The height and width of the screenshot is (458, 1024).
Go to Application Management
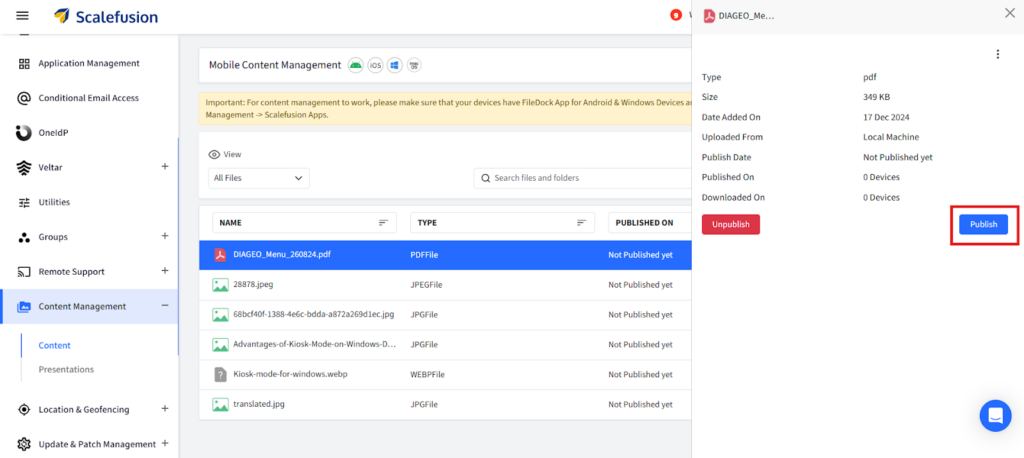click(x=88, y=63)
